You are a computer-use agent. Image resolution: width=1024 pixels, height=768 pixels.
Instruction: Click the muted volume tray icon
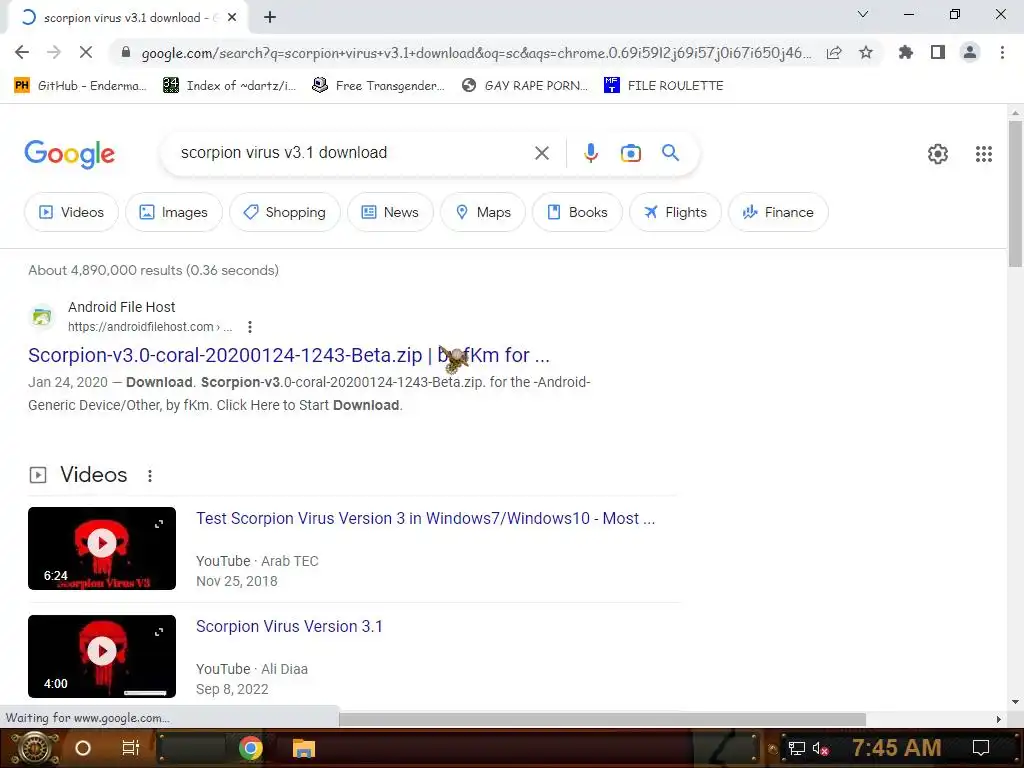[x=821, y=748]
